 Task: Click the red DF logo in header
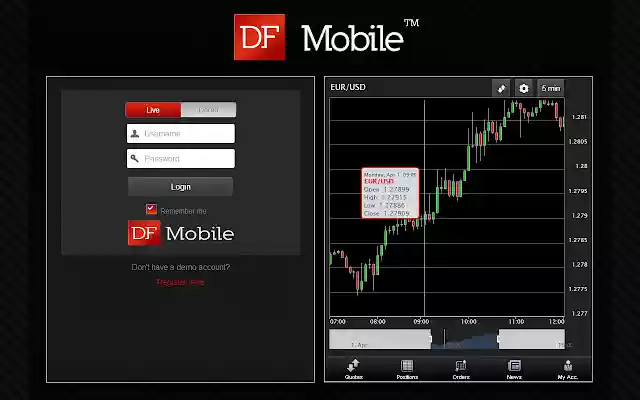(x=260, y=37)
